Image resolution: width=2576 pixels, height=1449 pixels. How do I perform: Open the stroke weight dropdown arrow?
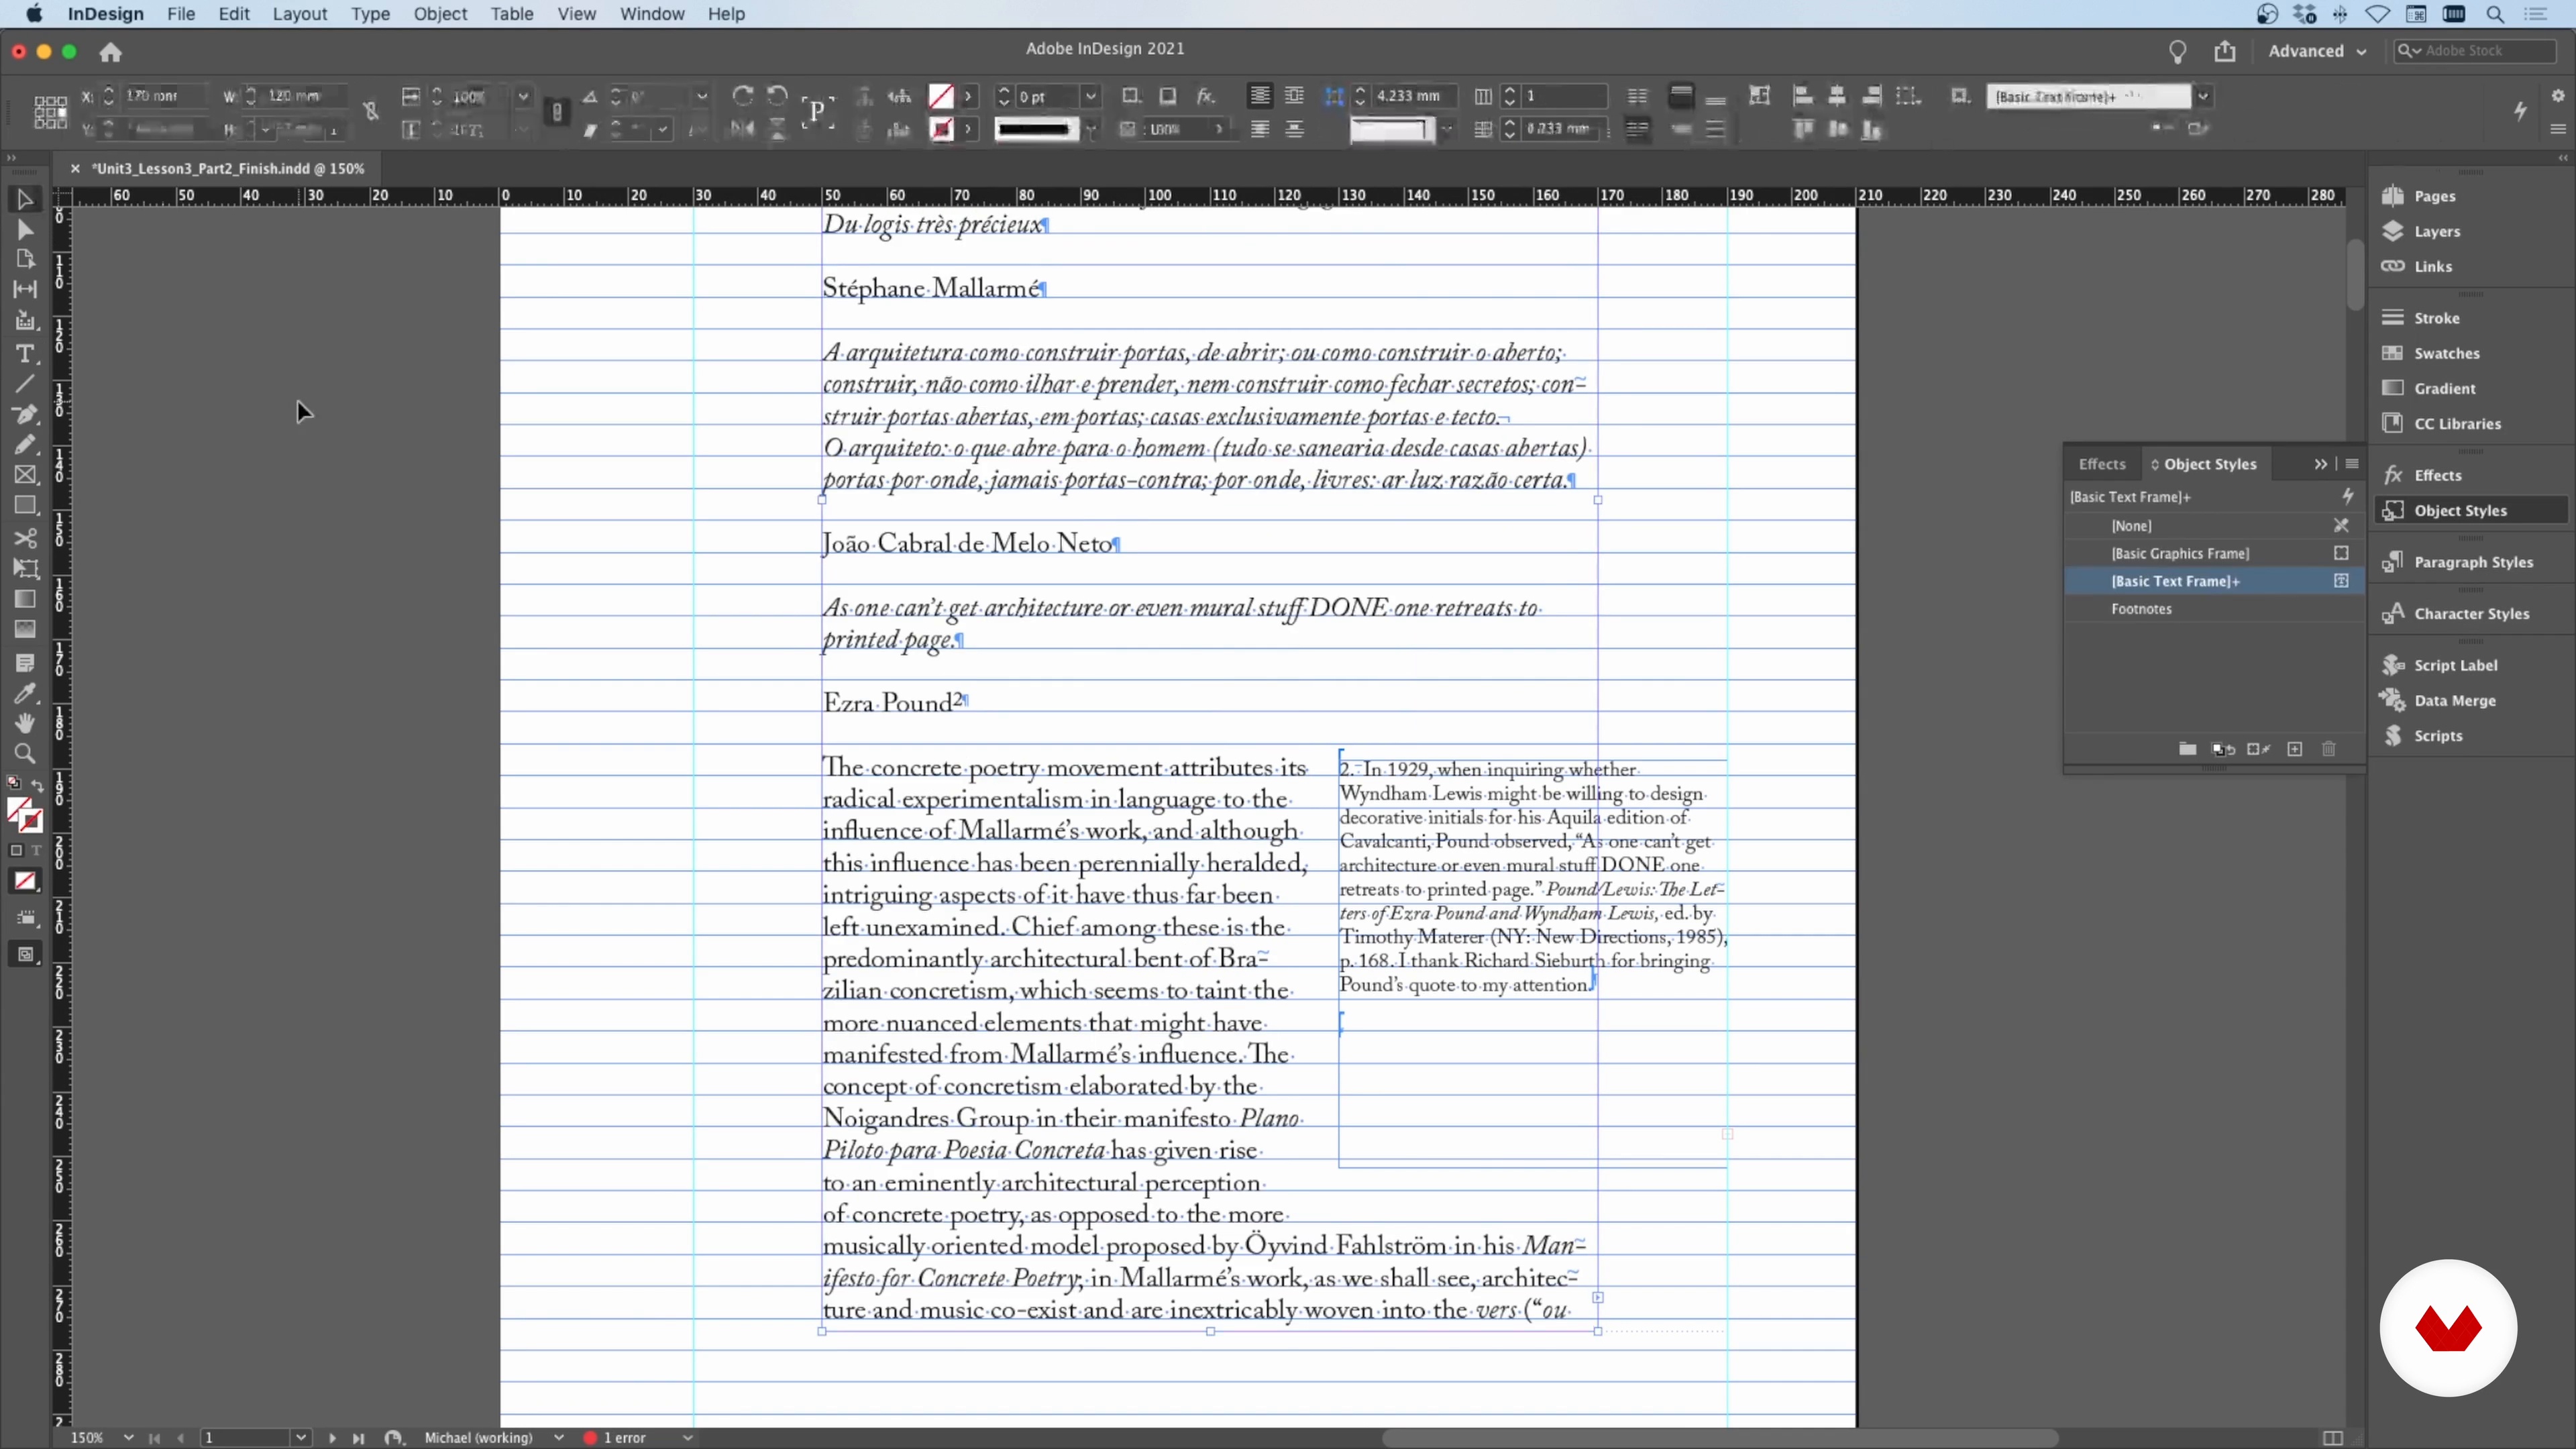[x=1091, y=96]
